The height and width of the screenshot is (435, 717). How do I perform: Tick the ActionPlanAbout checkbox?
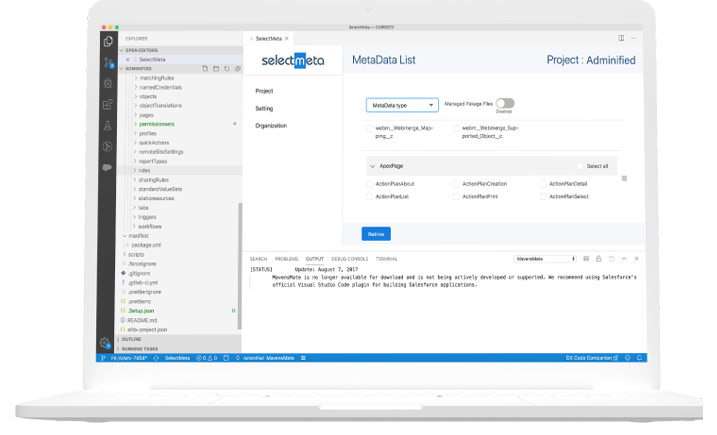coord(369,184)
